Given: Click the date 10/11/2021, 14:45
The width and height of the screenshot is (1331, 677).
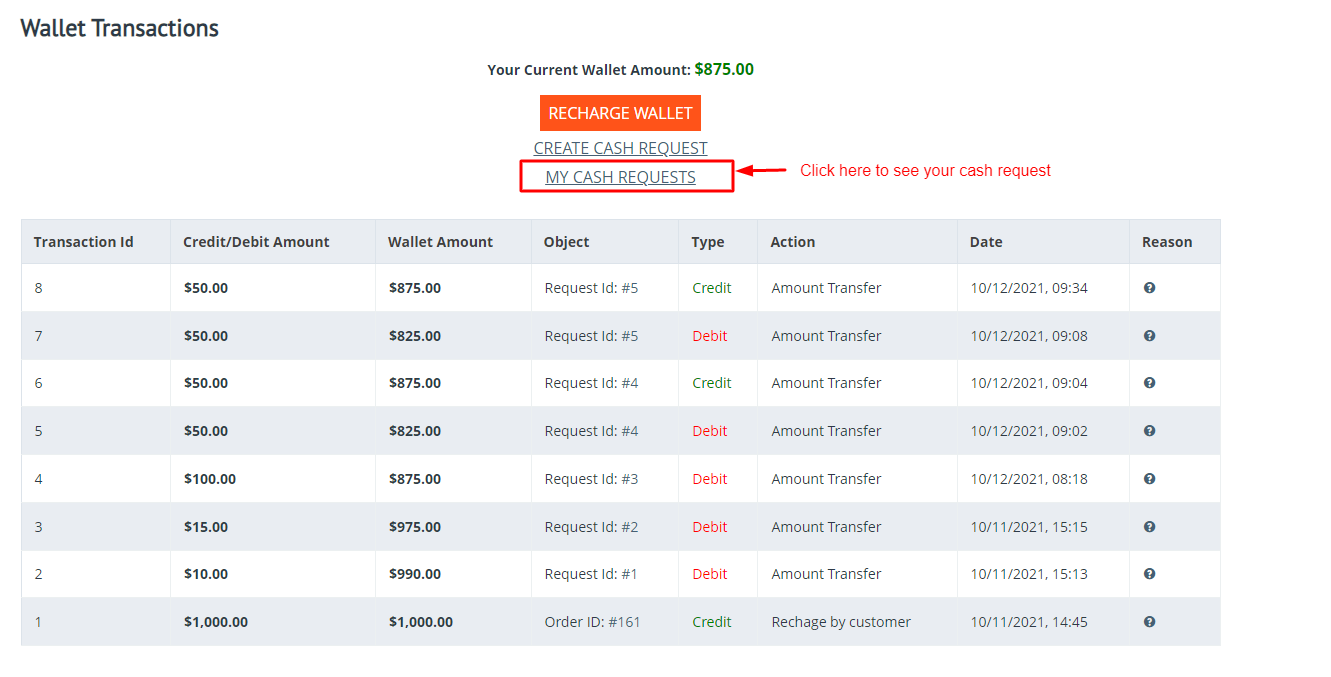Looking at the screenshot, I should [1029, 622].
